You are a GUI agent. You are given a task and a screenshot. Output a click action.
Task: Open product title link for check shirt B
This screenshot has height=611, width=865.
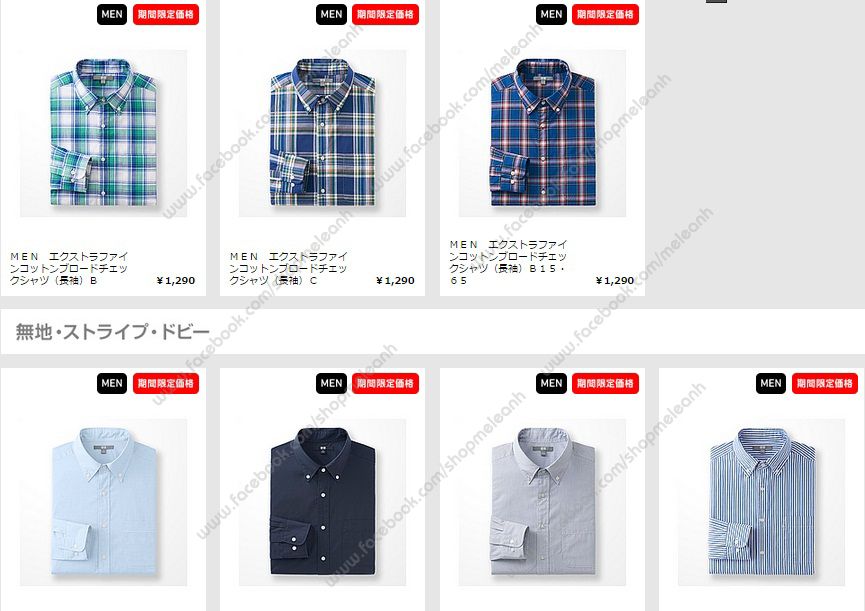pos(69,269)
